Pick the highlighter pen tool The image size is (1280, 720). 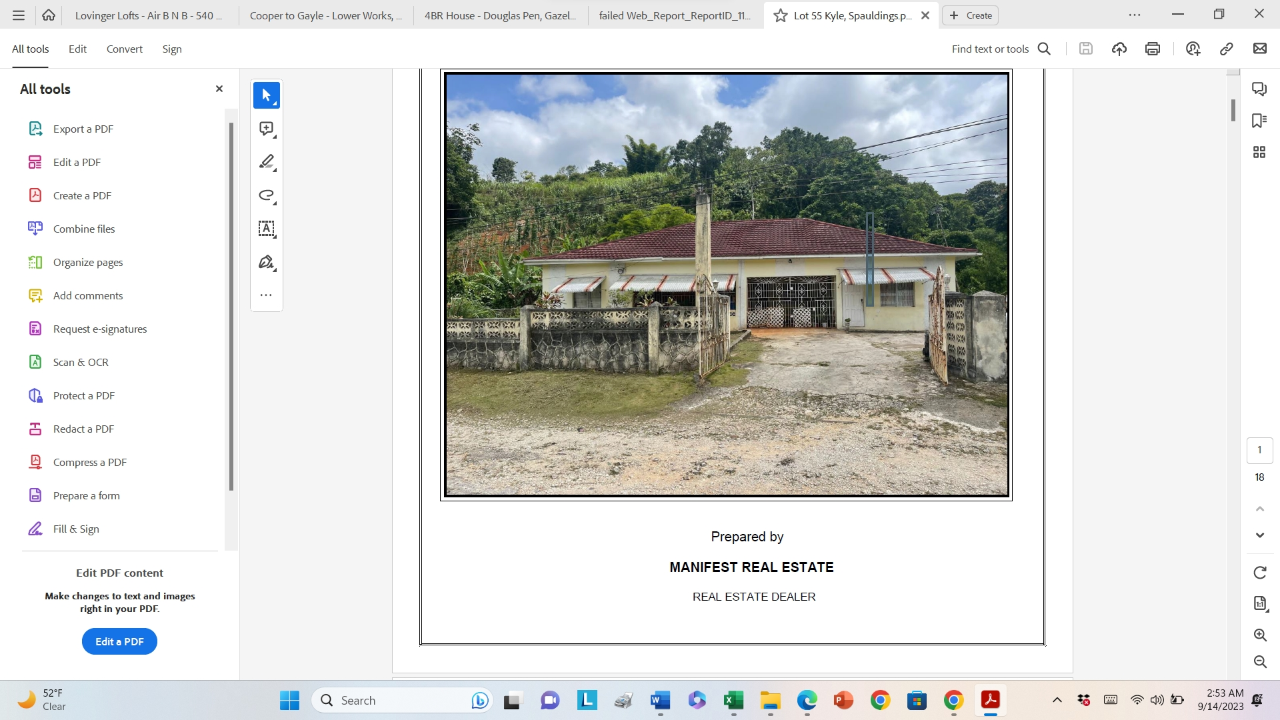click(x=266, y=162)
